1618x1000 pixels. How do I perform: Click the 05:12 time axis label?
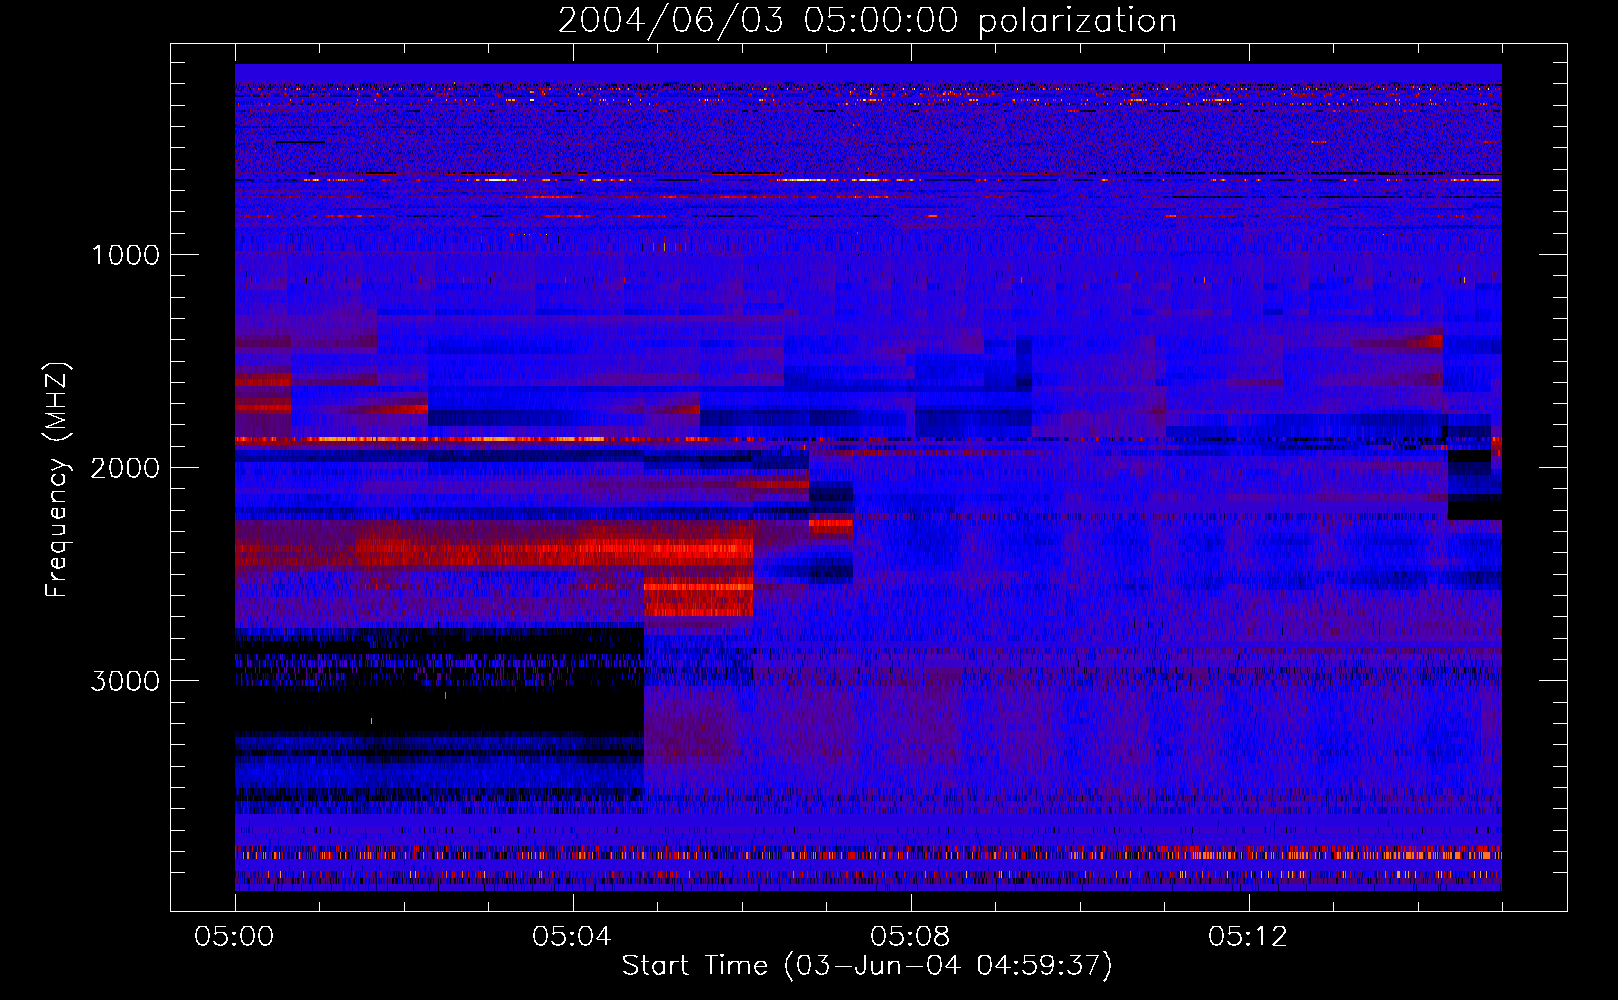click(1248, 937)
